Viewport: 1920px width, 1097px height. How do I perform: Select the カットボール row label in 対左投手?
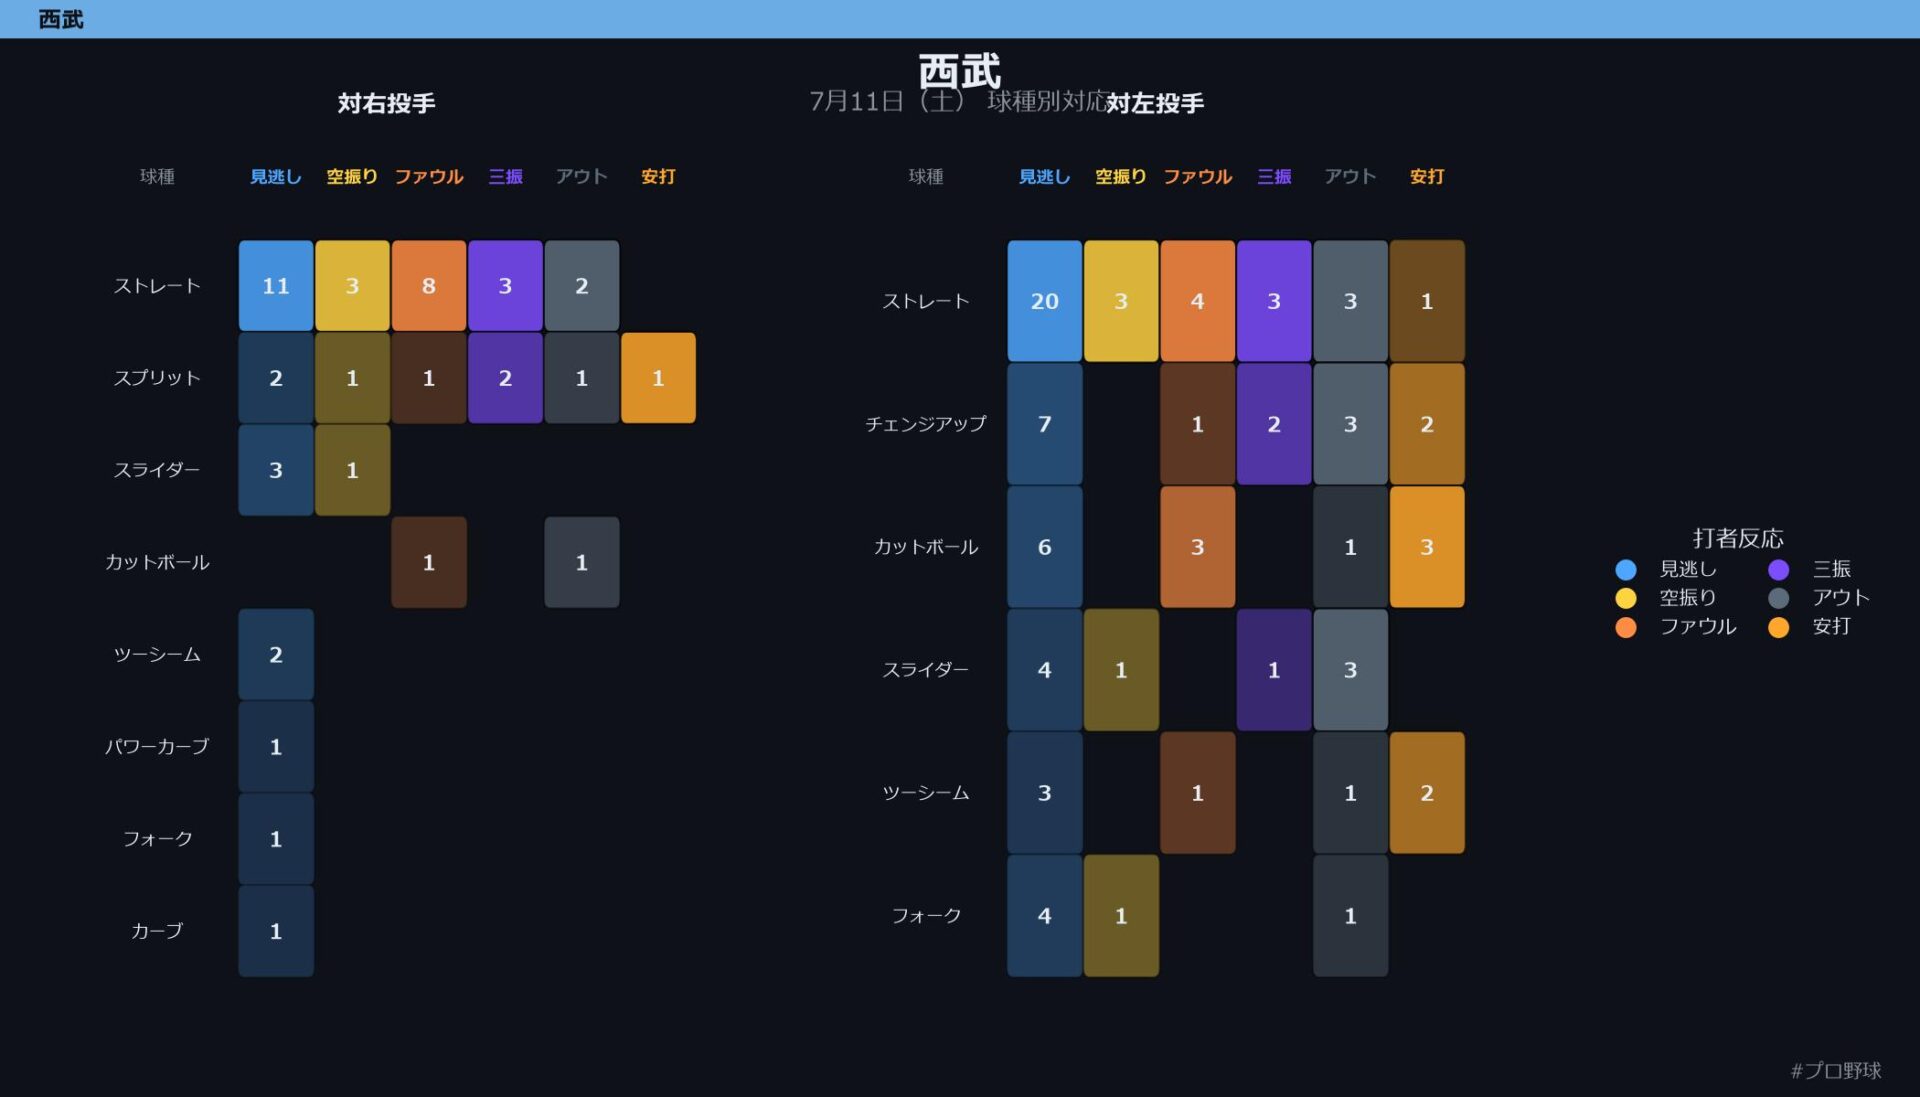pos(926,547)
